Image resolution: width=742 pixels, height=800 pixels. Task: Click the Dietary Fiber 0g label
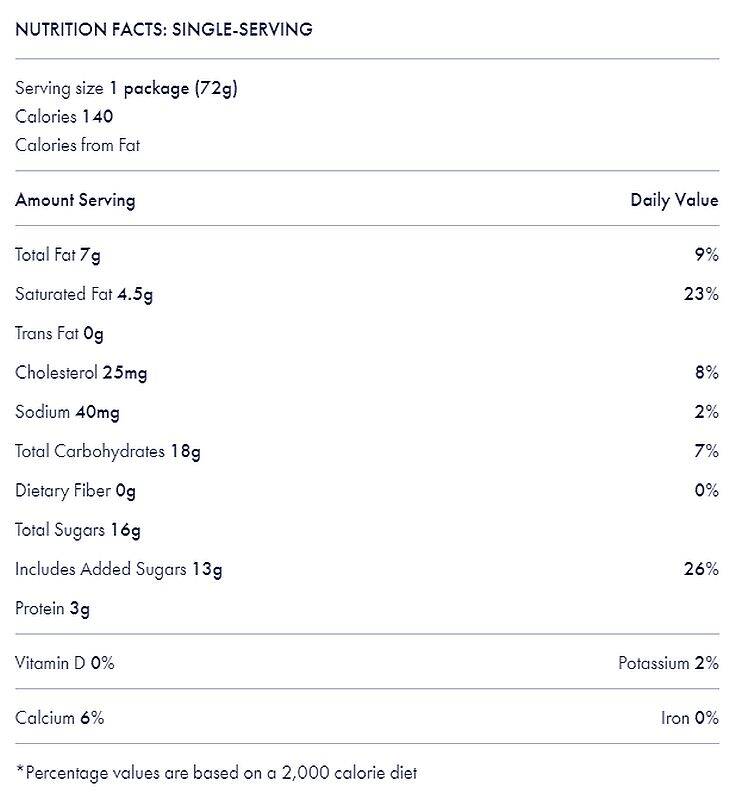75,490
